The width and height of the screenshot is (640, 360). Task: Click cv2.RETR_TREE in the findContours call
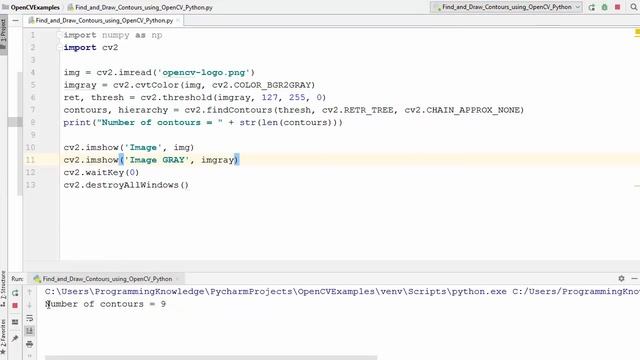[x=358, y=110]
